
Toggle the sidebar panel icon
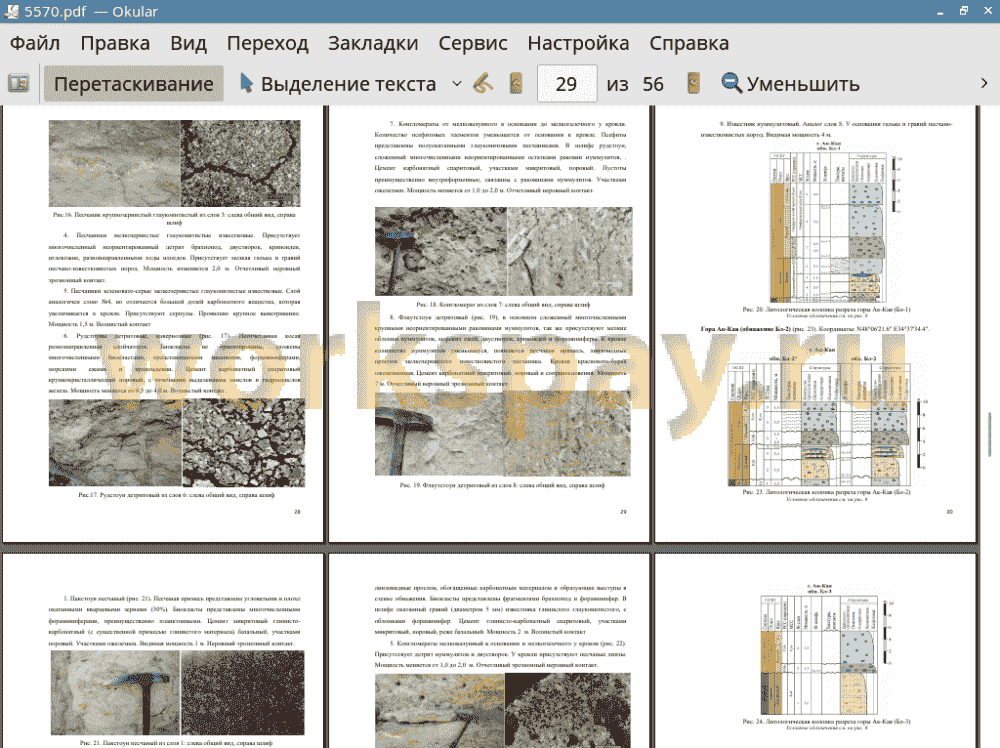tap(18, 84)
